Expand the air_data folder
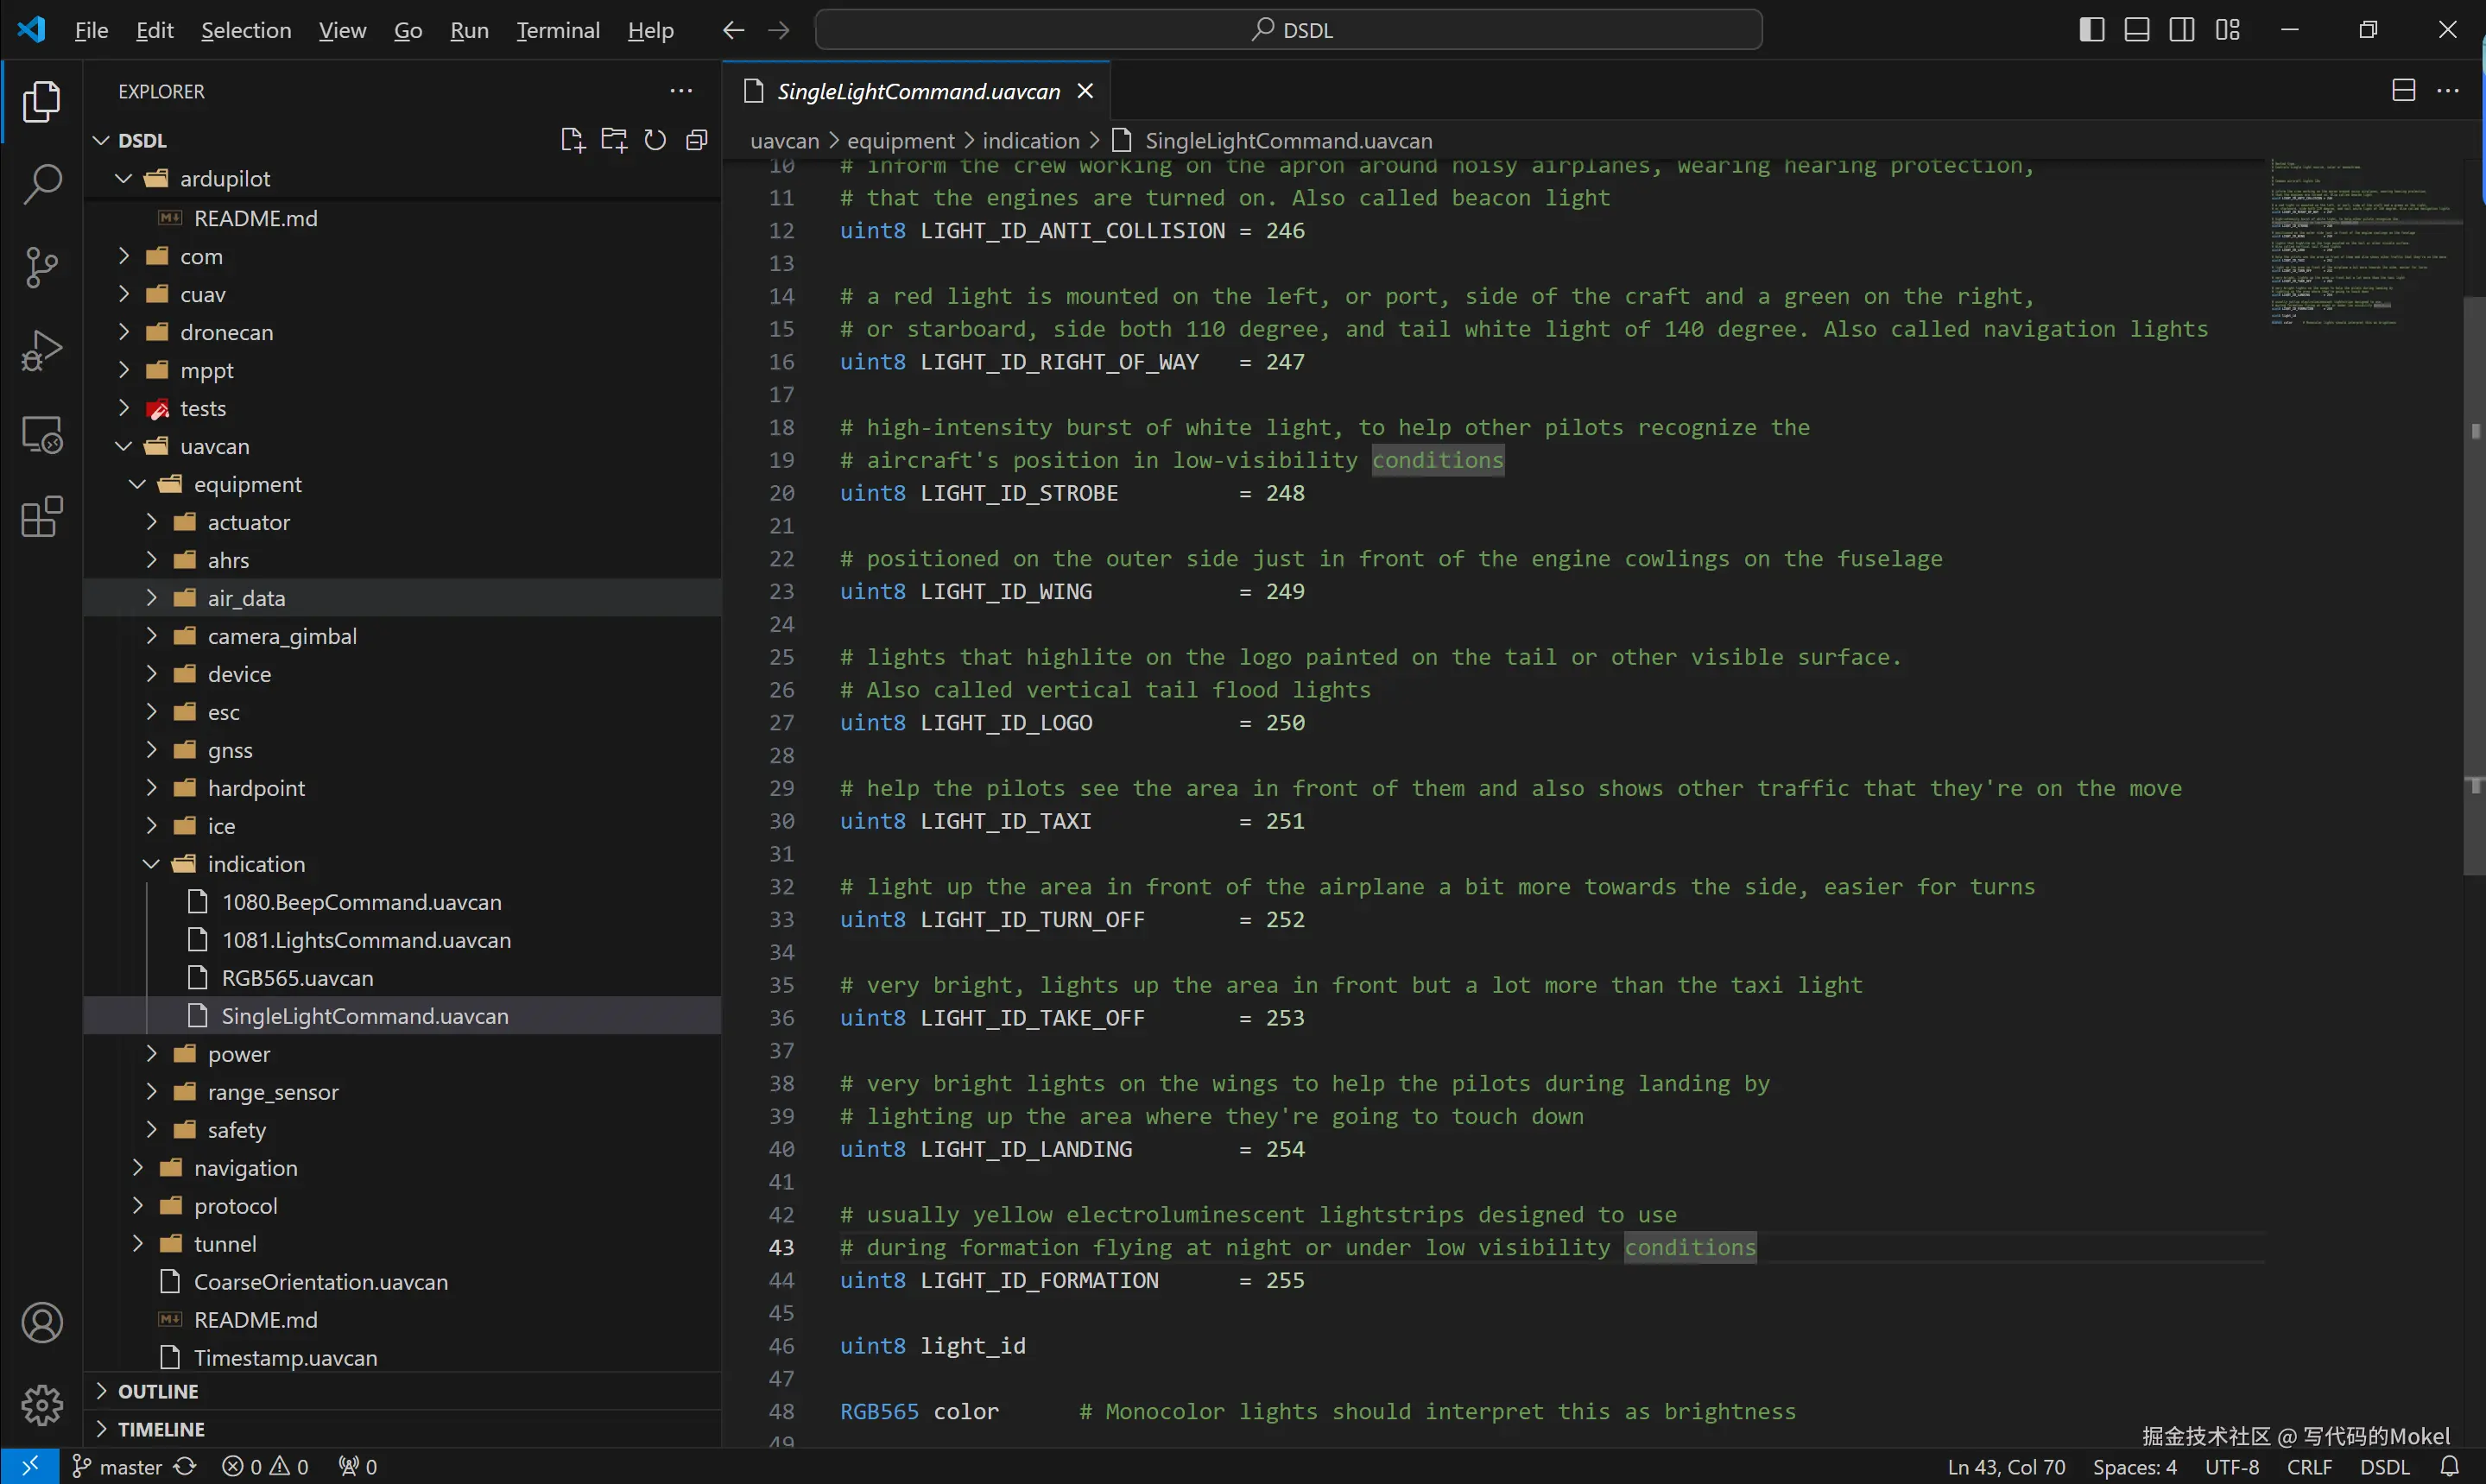 tap(246, 598)
